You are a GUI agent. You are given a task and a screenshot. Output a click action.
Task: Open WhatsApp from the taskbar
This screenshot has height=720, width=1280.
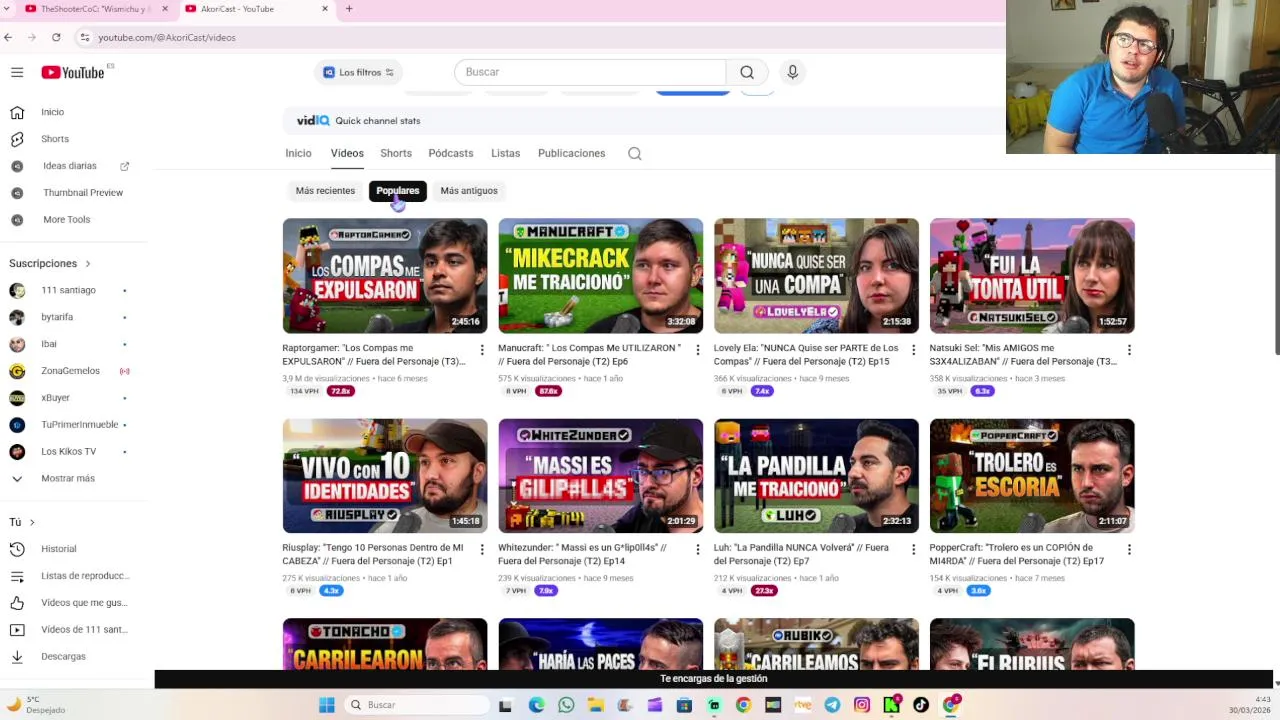point(566,705)
